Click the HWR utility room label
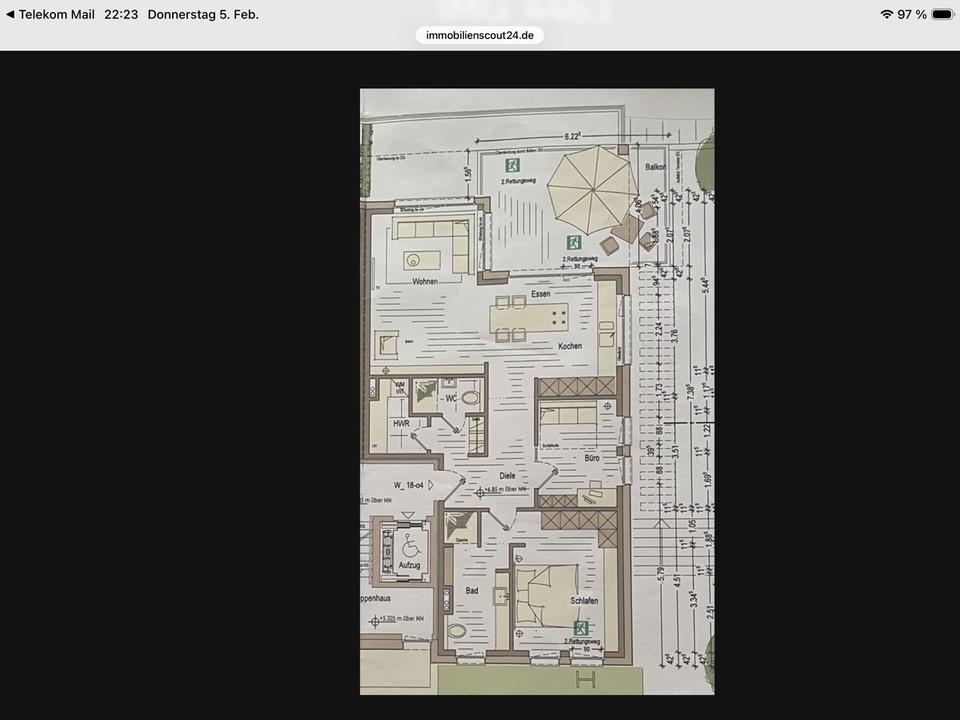The image size is (960, 720). 400,424
